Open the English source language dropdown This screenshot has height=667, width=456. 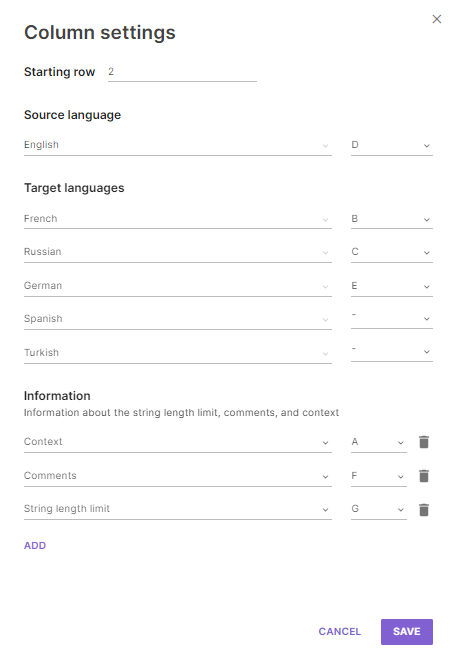click(177, 145)
